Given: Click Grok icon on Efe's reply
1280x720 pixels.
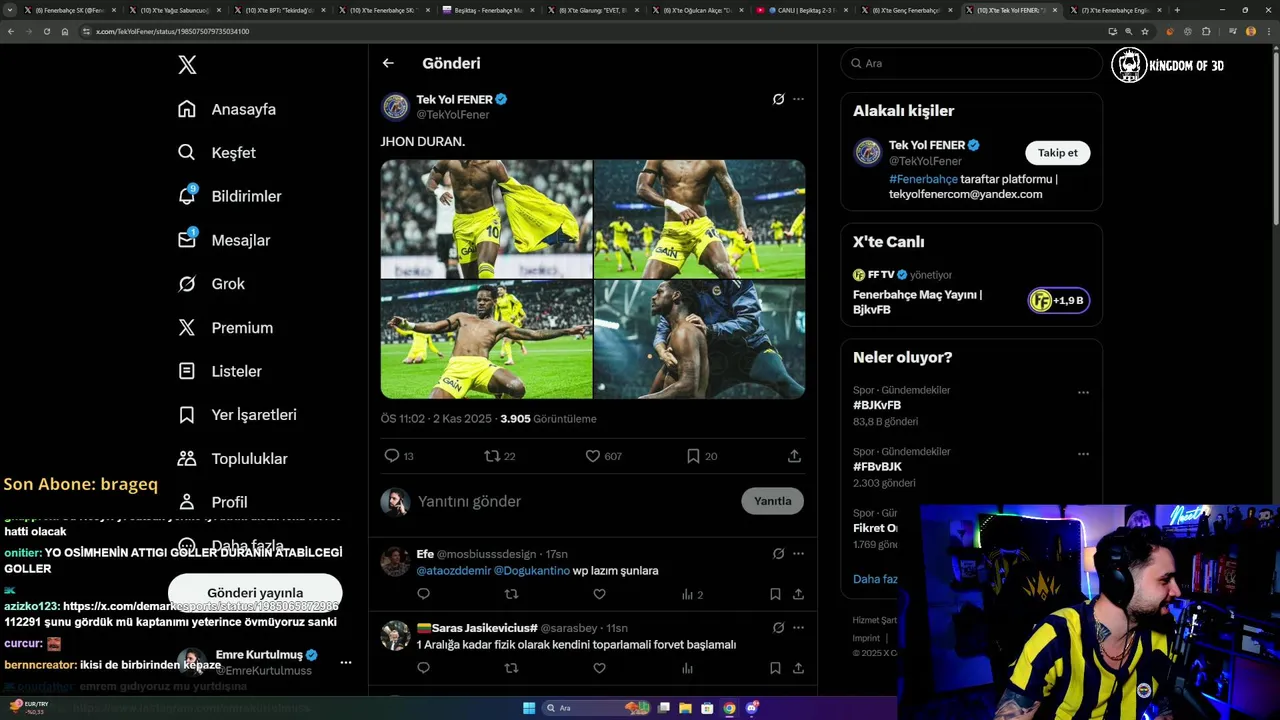Looking at the screenshot, I should click(778, 554).
